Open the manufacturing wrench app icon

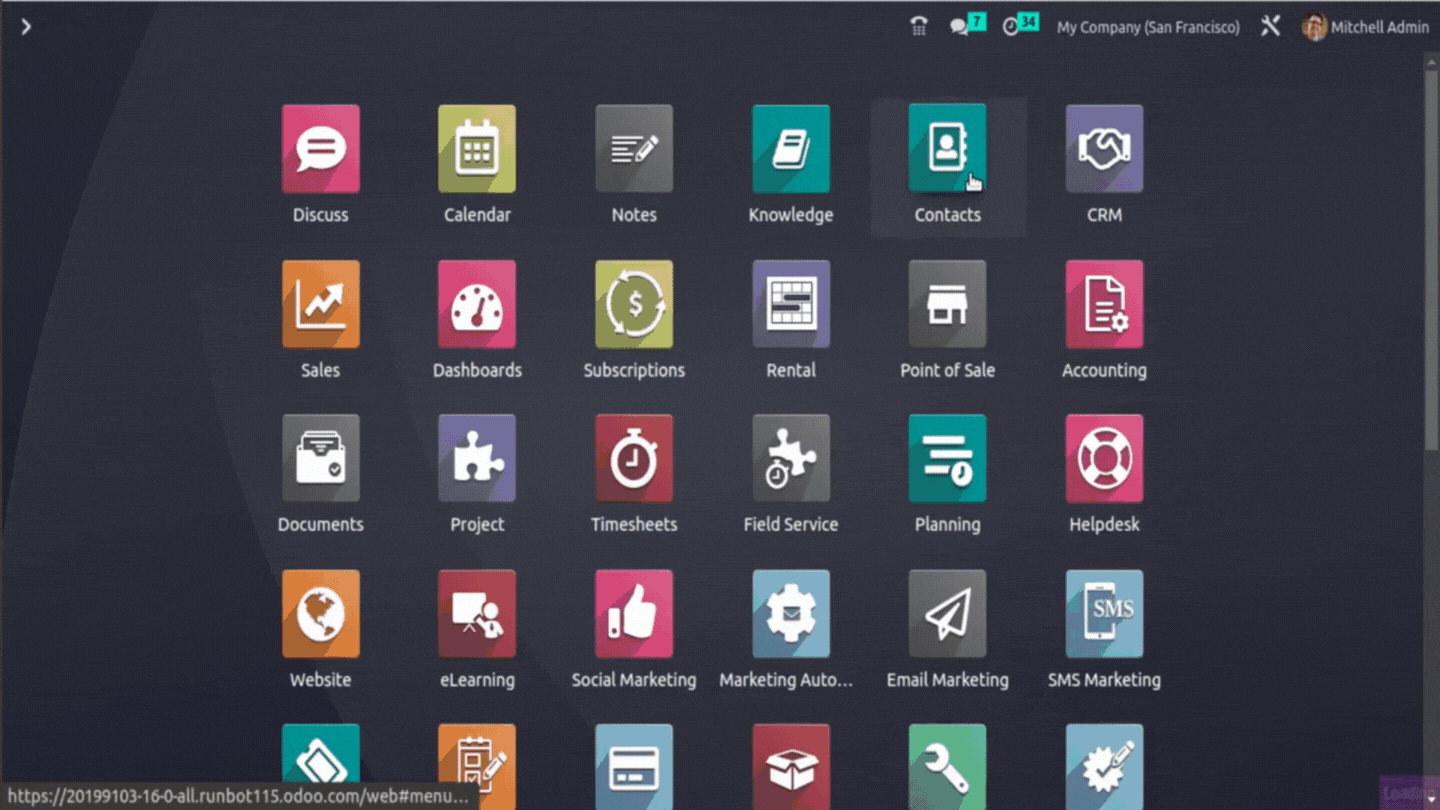pos(947,766)
